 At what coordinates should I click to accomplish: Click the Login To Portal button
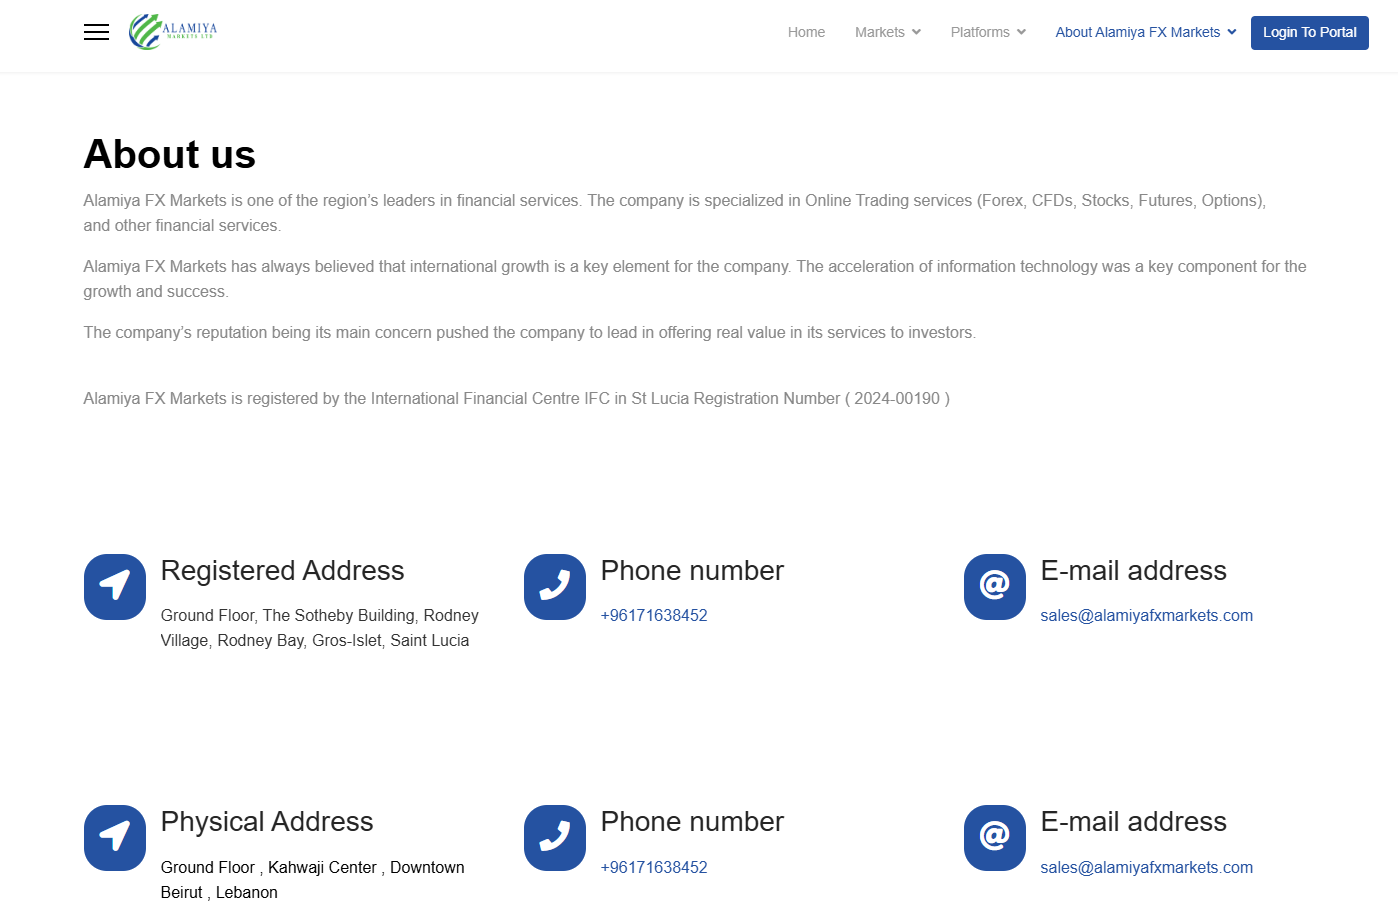tap(1310, 32)
